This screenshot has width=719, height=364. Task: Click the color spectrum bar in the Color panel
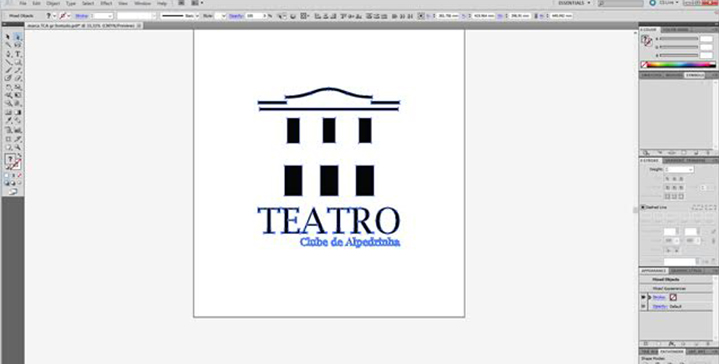682,65
